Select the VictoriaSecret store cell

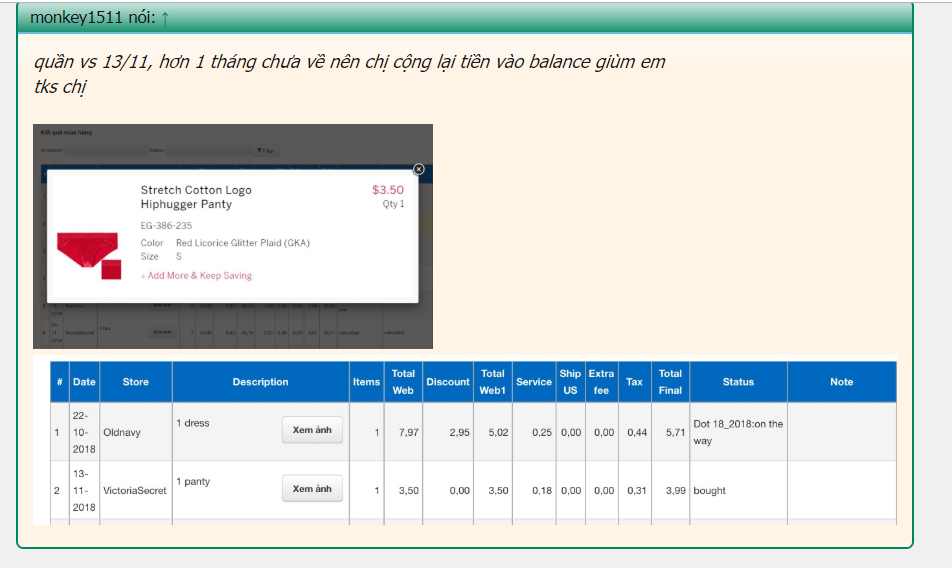click(135, 491)
